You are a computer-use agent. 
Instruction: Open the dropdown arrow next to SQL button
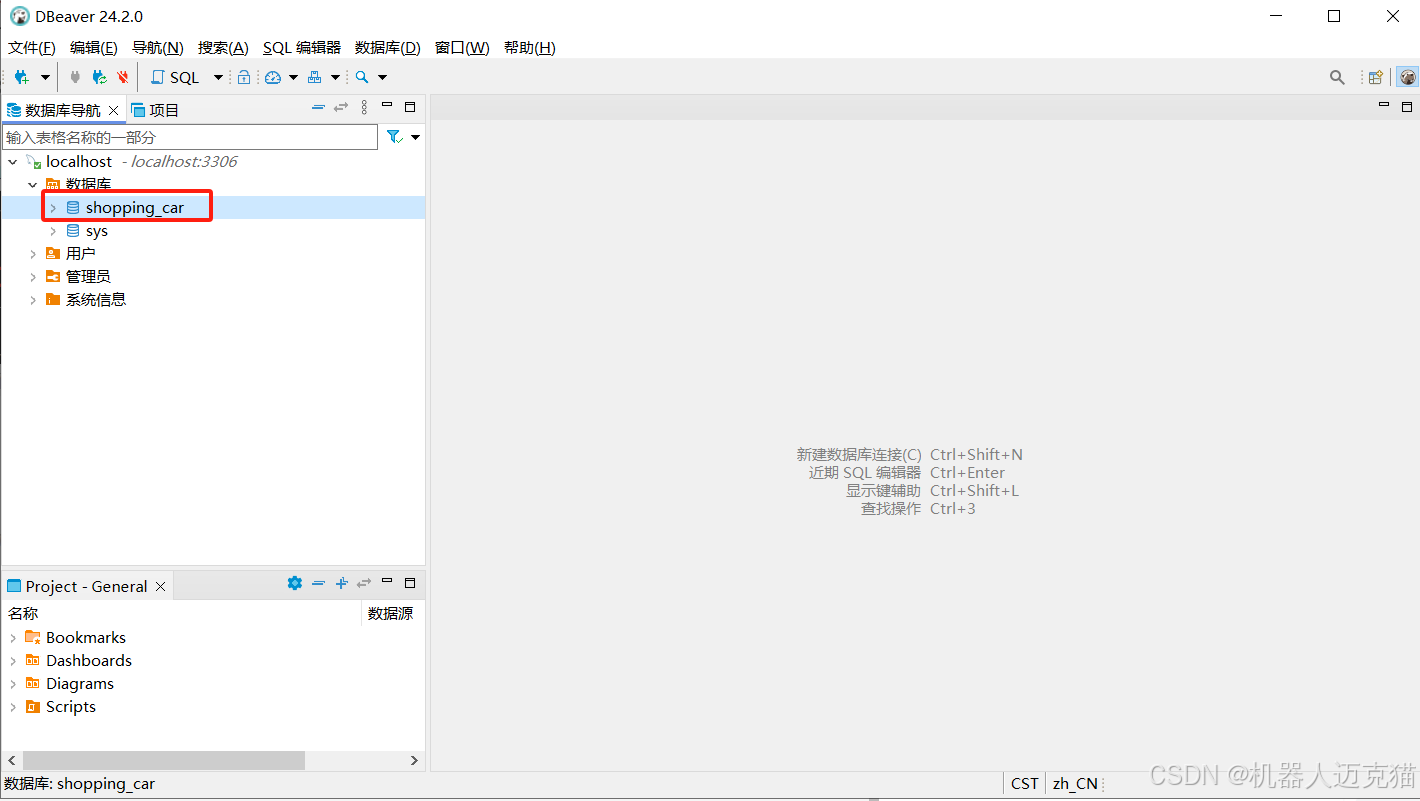click(218, 78)
